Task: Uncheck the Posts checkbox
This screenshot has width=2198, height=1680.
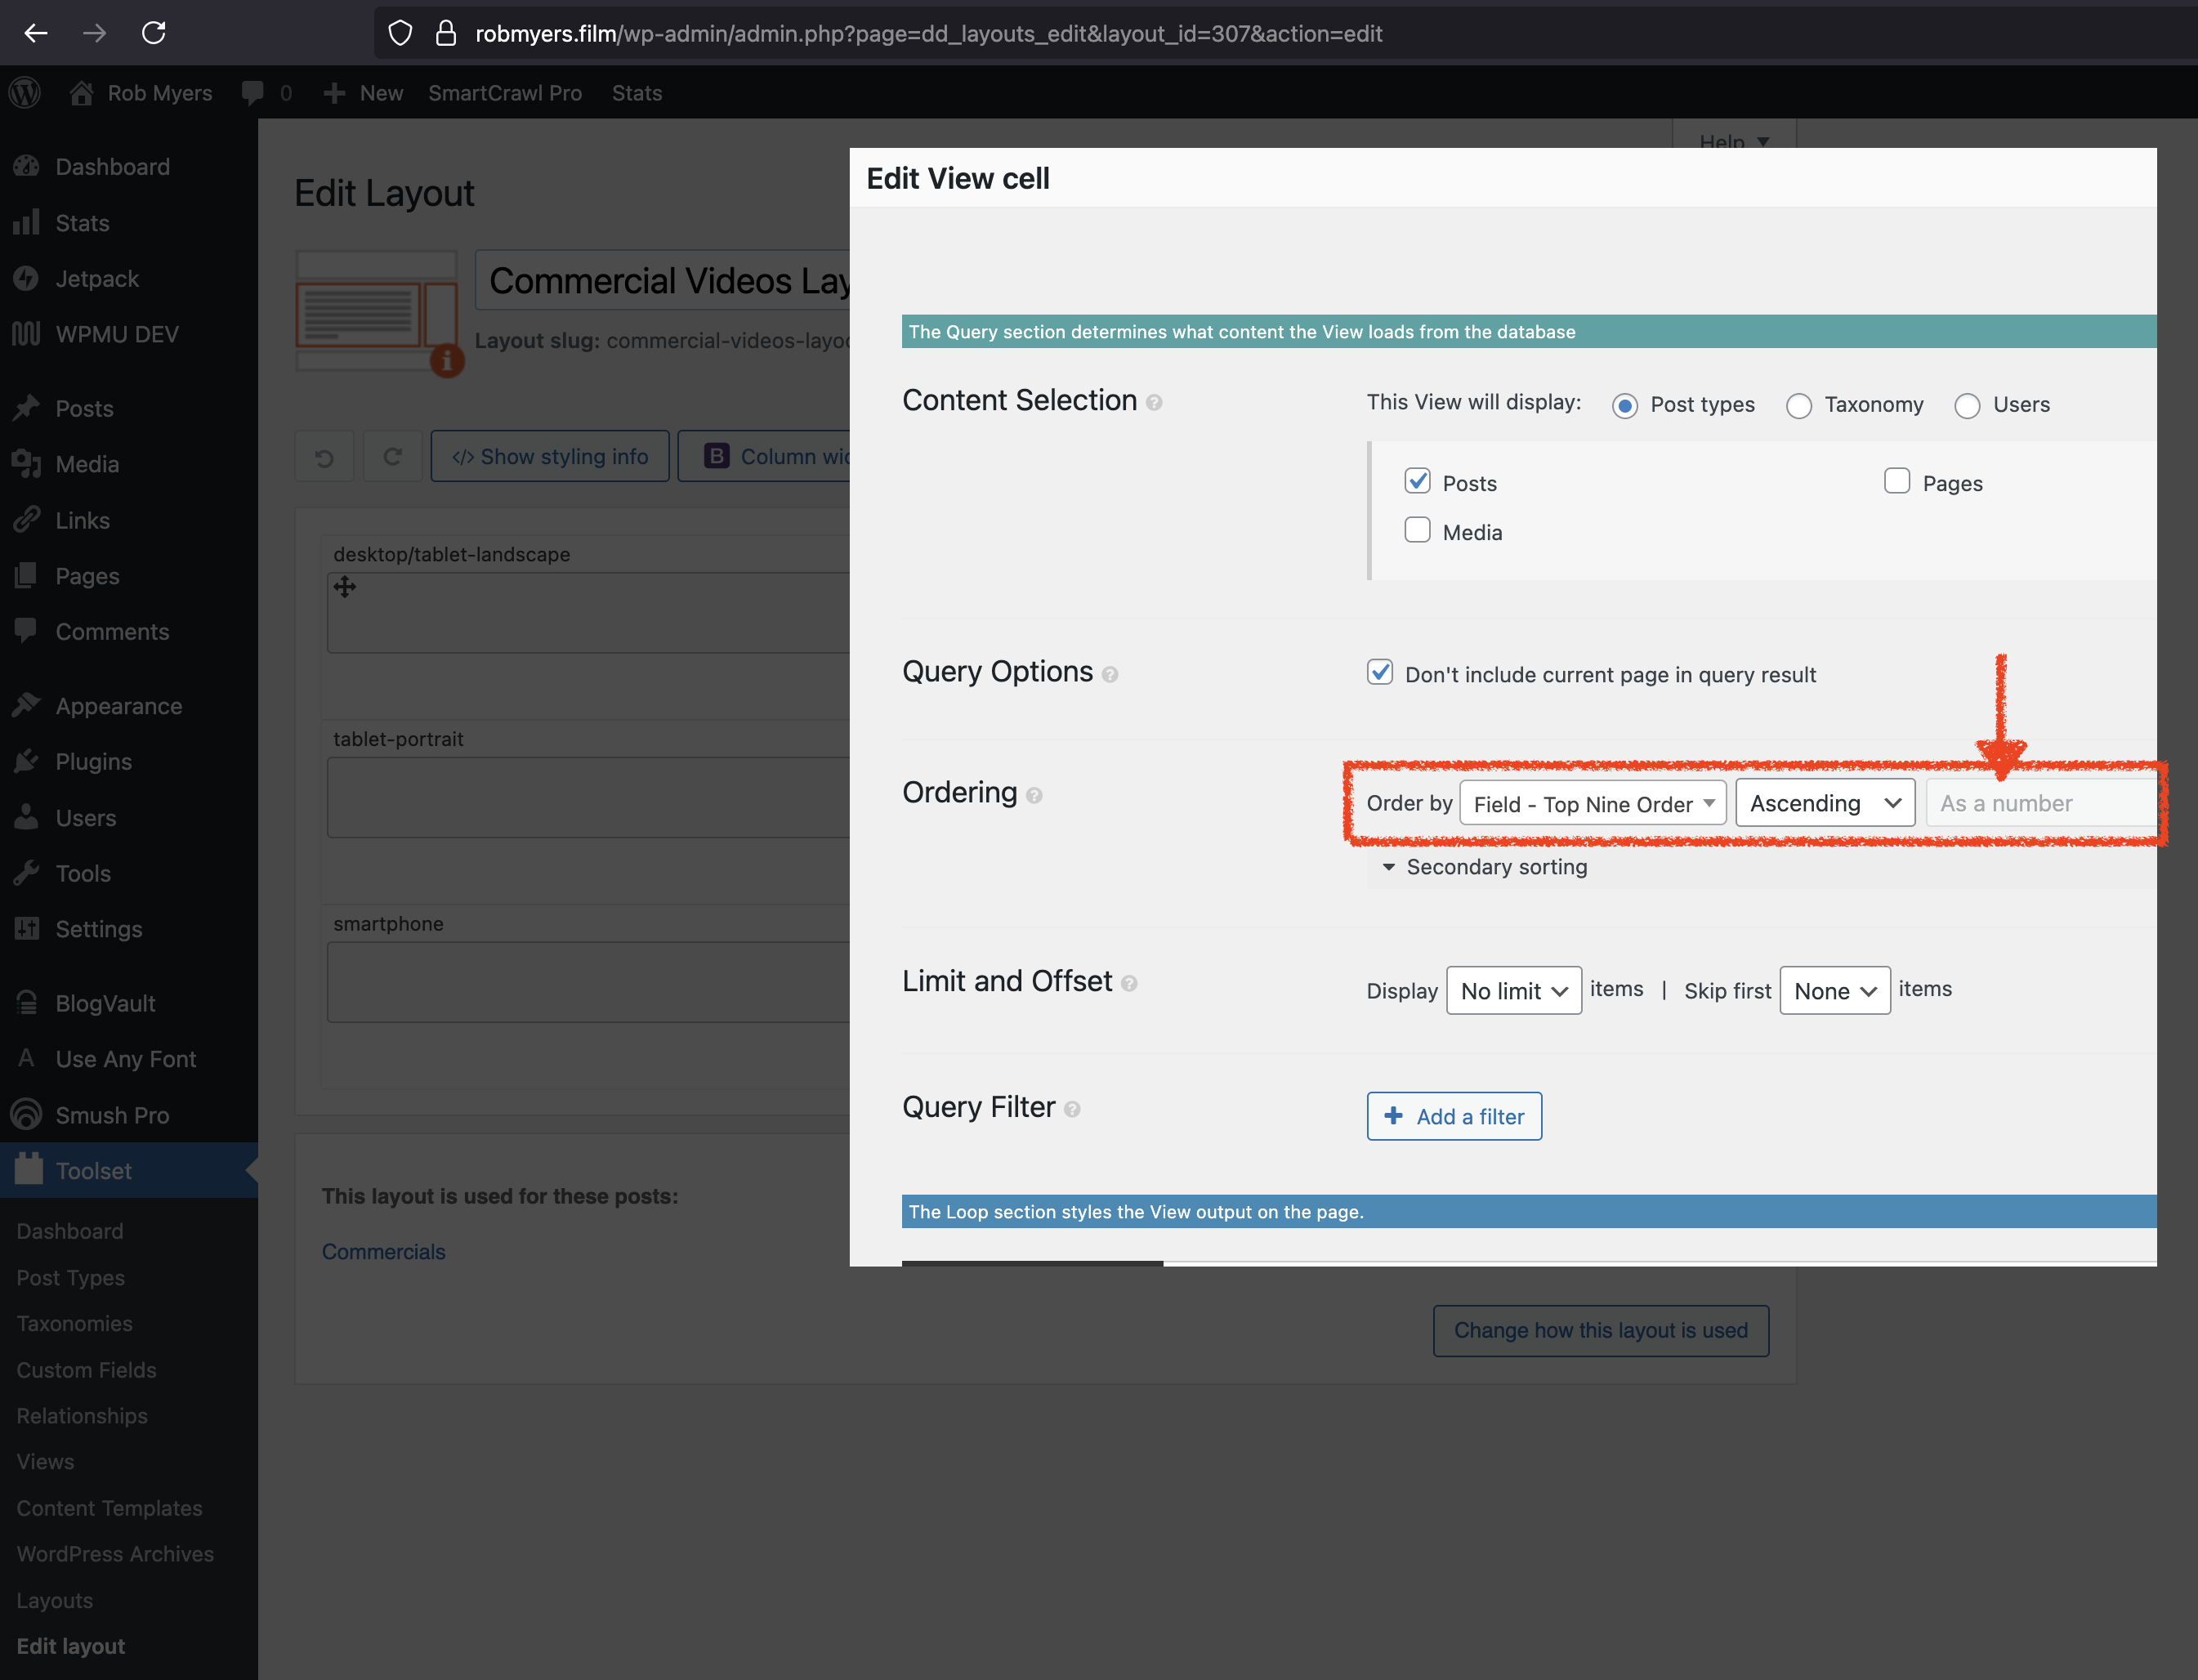Action: coord(1417,482)
